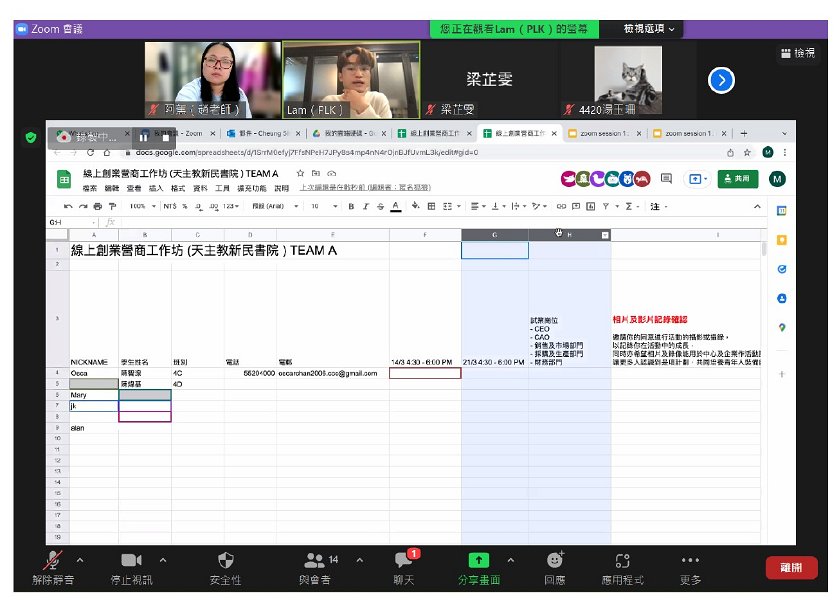This screenshot has width=839, height=600.
Task: Open the view options dropdown at top
Action: click(649, 29)
